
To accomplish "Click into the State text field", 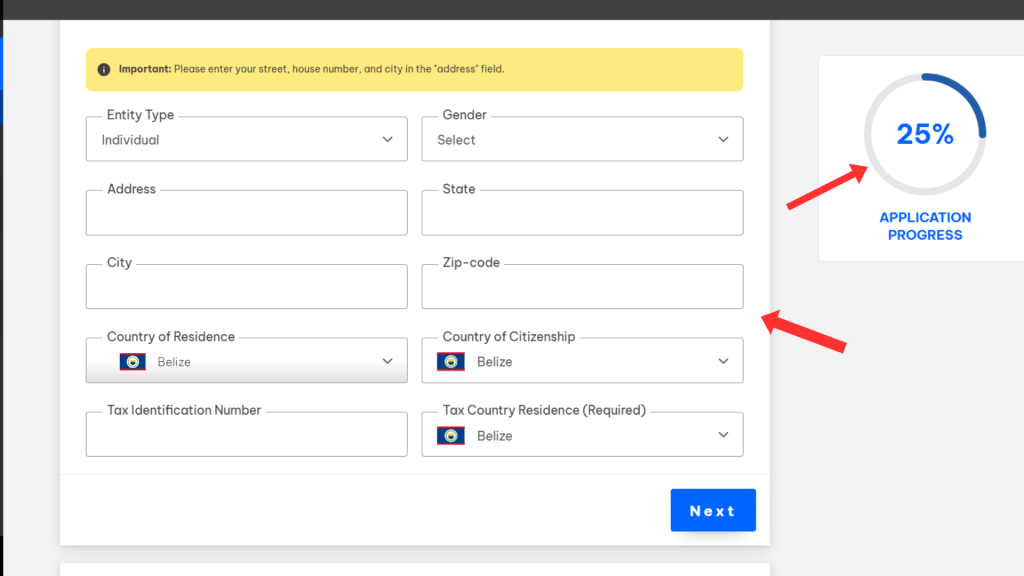I will pos(582,214).
